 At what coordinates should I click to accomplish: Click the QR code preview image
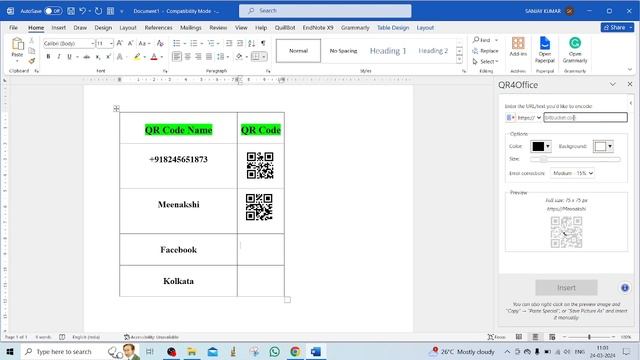(x=566, y=232)
